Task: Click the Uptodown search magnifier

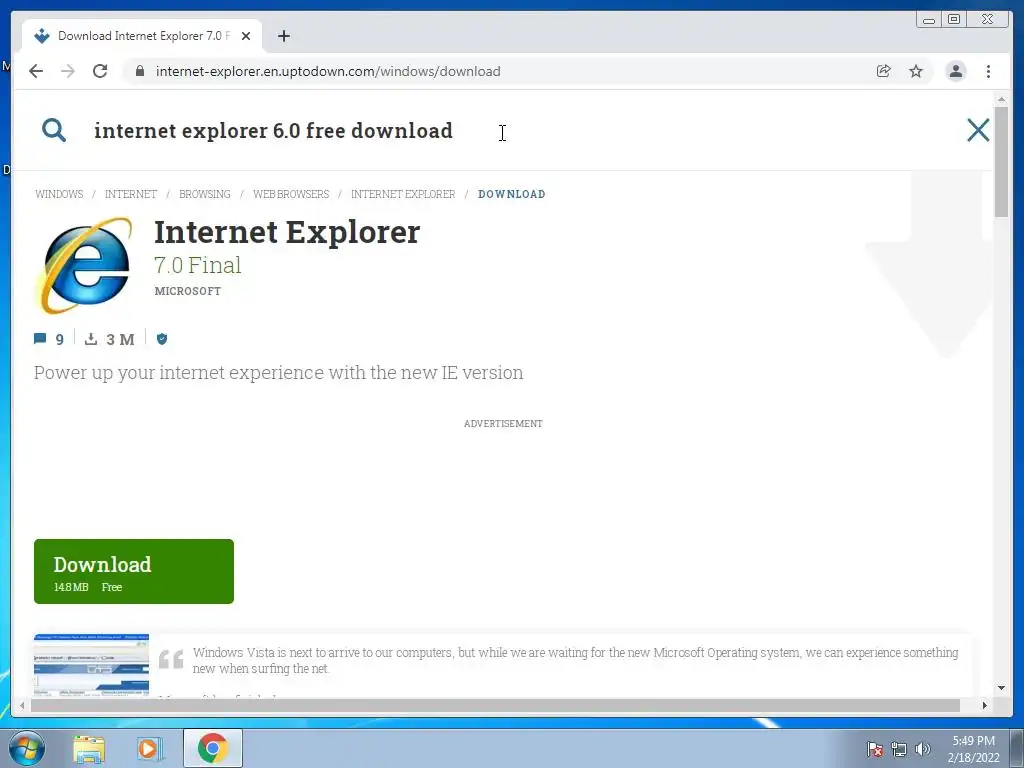Action: (54, 130)
